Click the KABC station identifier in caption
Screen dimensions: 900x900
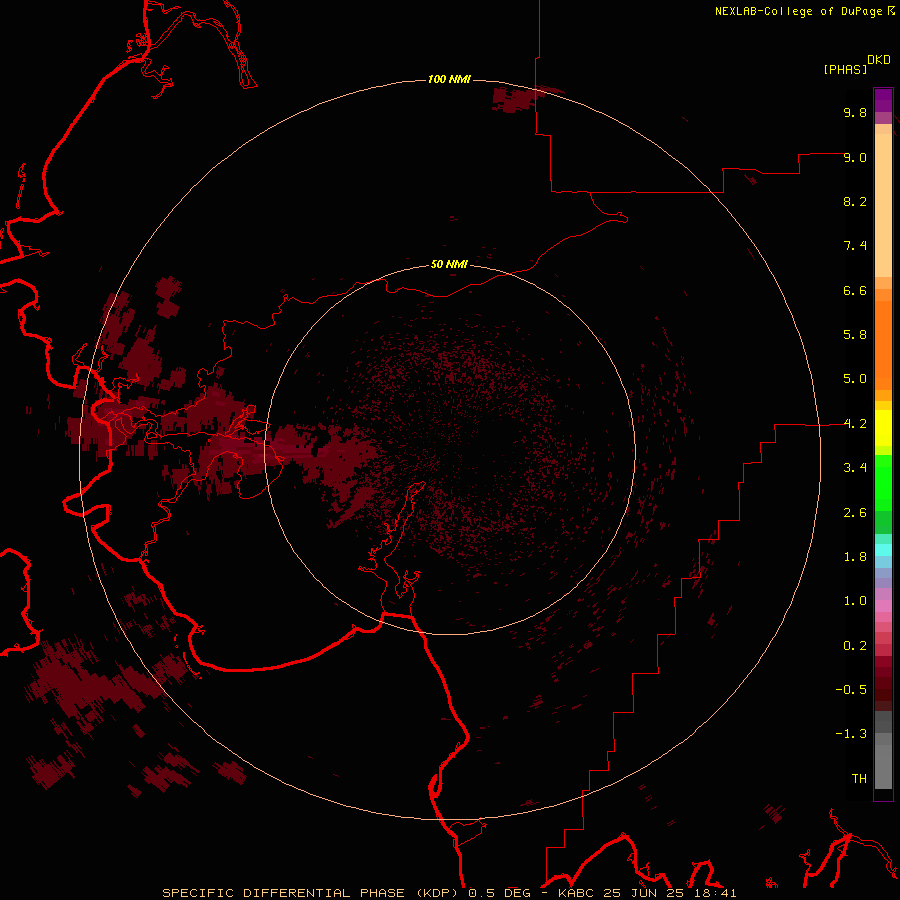577,893
